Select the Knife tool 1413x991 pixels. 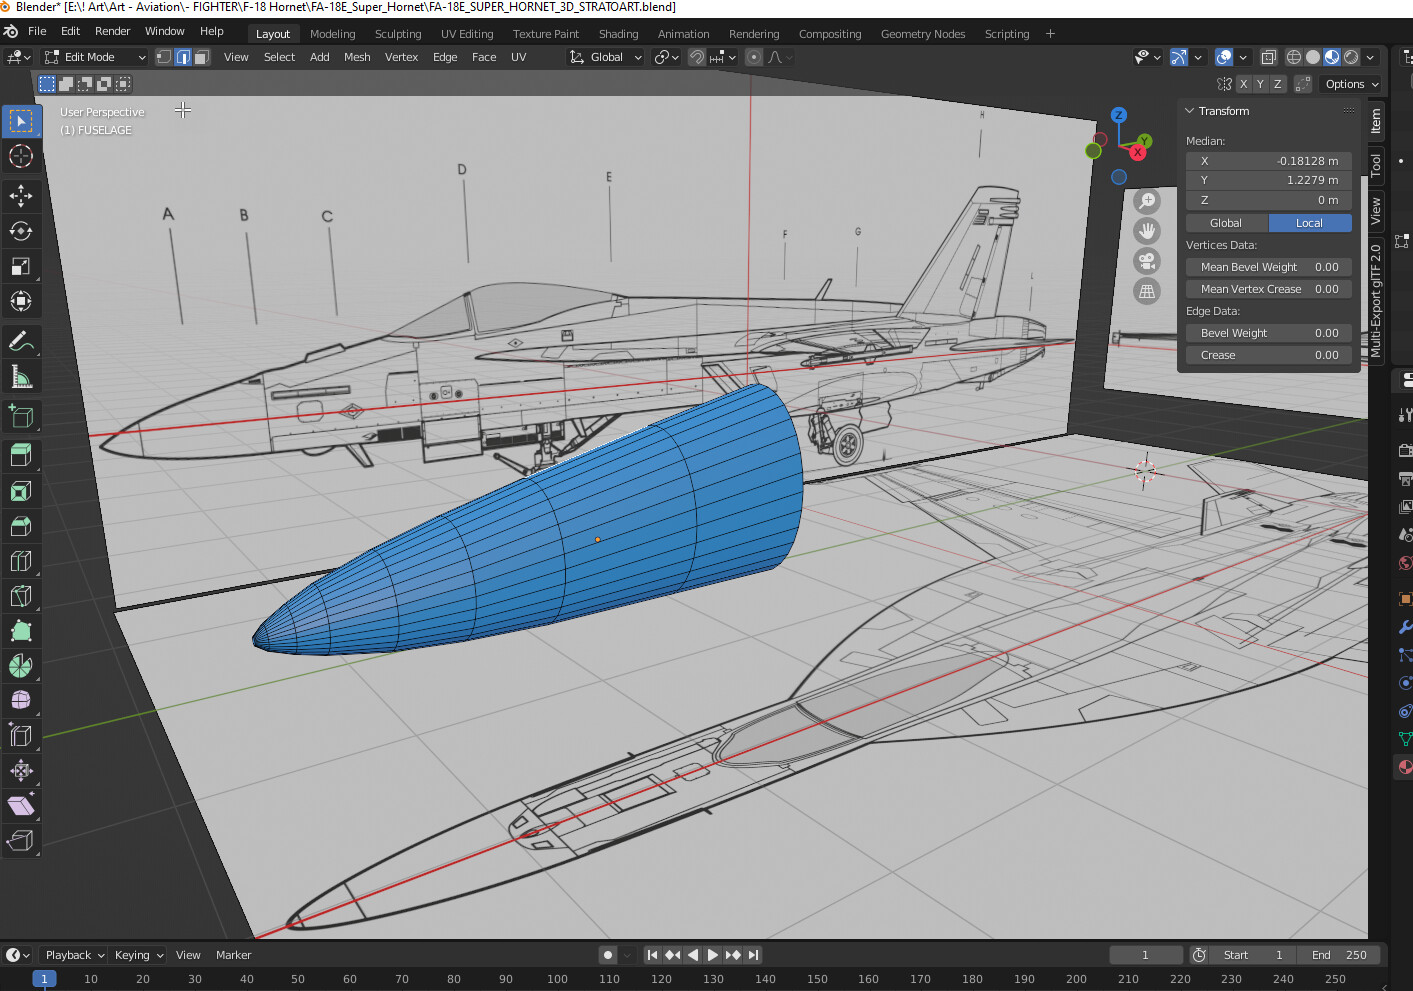click(21, 596)
